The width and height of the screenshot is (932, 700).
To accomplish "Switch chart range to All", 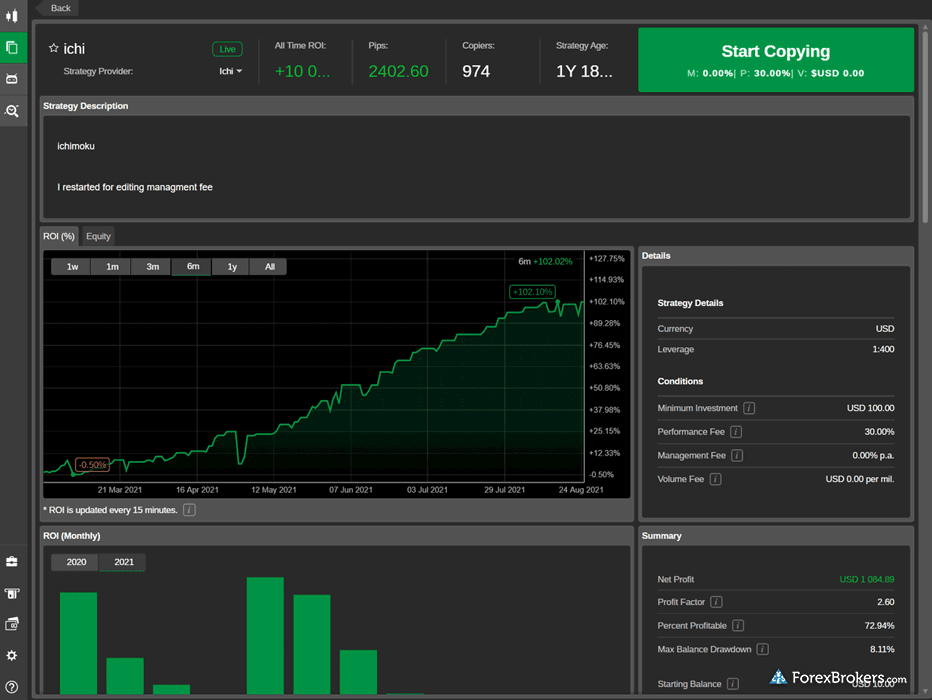I will 269,267.
